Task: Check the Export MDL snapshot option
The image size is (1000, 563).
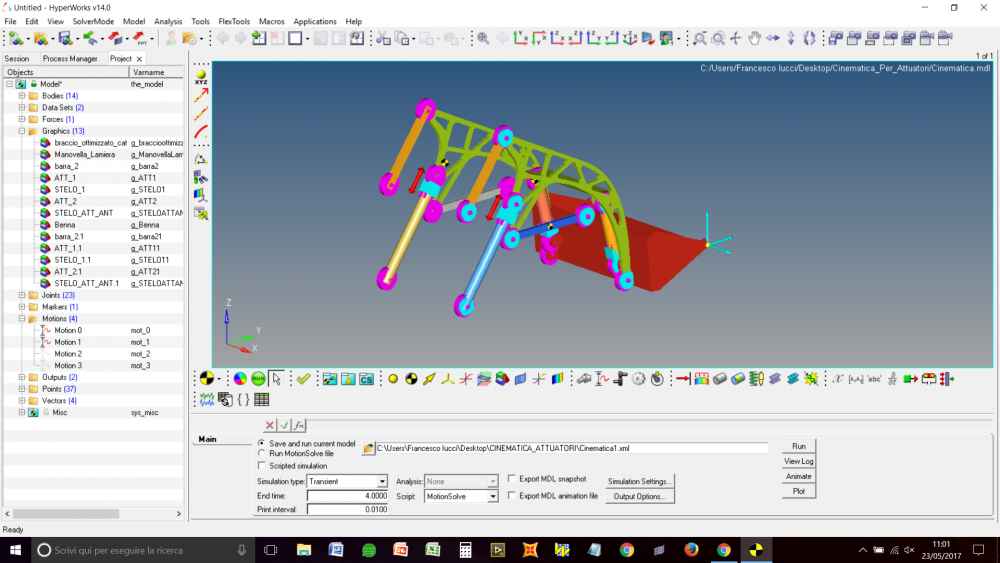Action: 512,479
